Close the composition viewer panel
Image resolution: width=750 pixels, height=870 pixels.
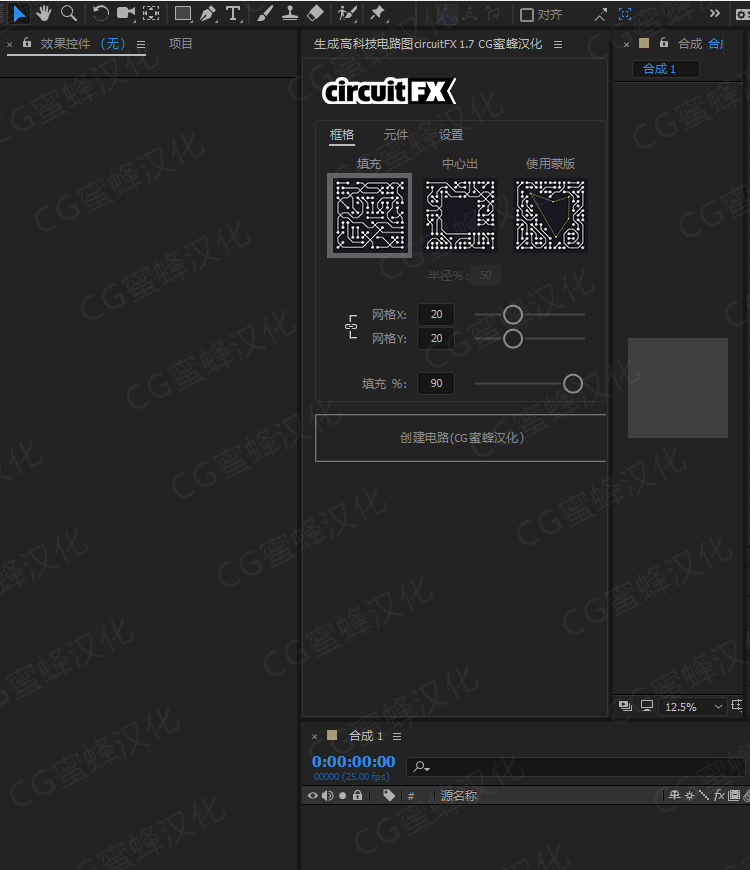tap(626, 45)
